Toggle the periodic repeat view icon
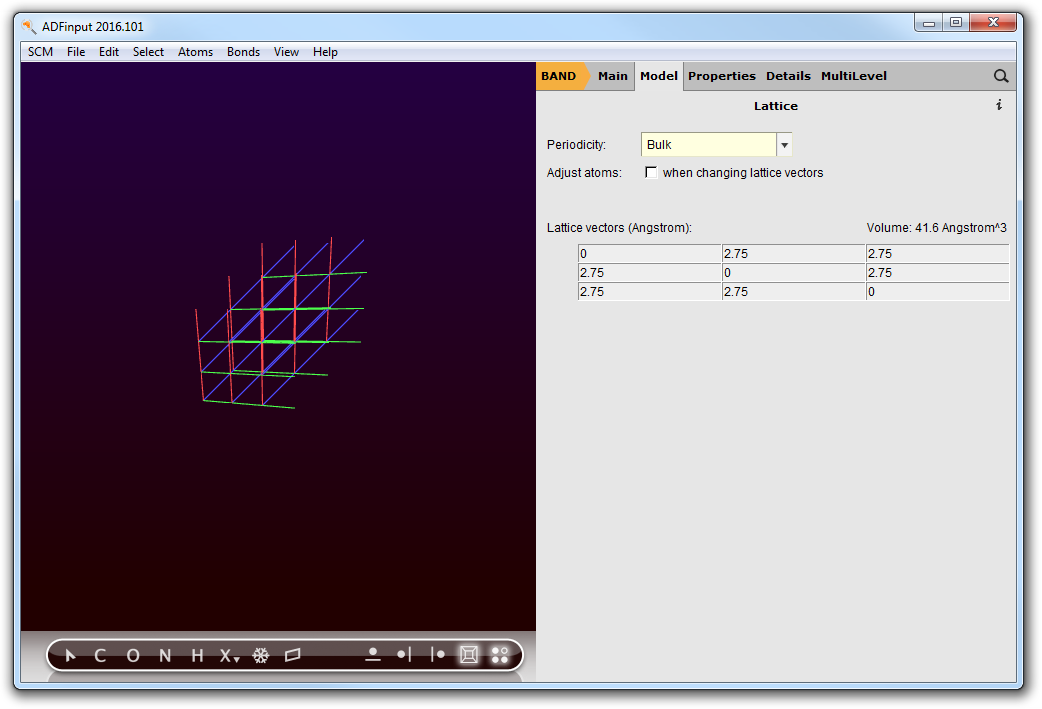The width and height of the screenshot is (1042, 709). click(500, 655)
